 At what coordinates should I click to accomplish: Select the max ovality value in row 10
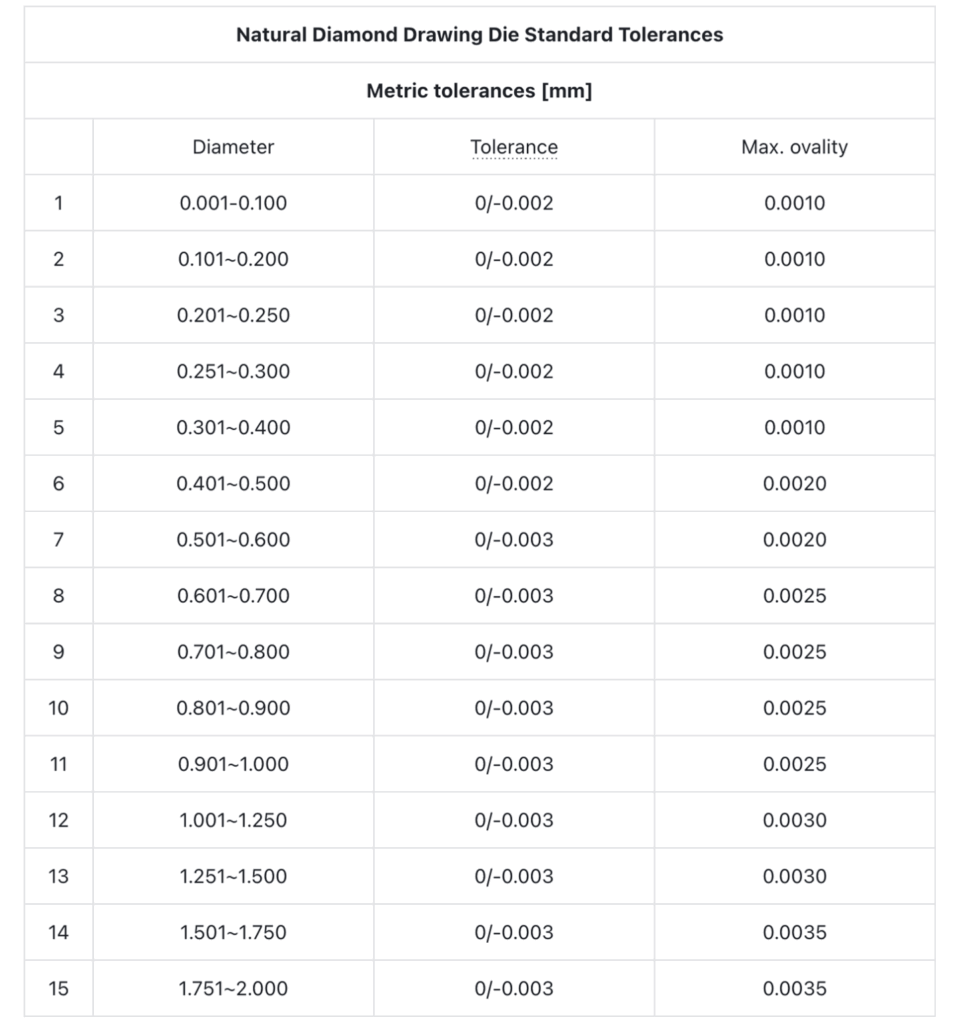click(x=794, y=708)
